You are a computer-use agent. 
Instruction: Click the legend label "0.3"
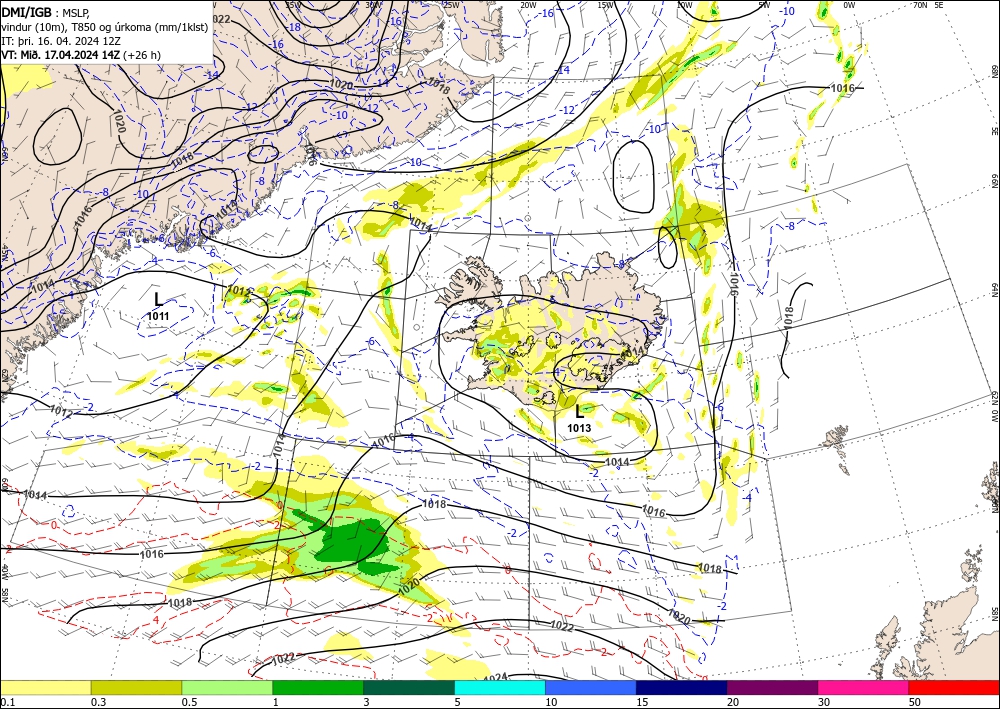click(98, 702)
